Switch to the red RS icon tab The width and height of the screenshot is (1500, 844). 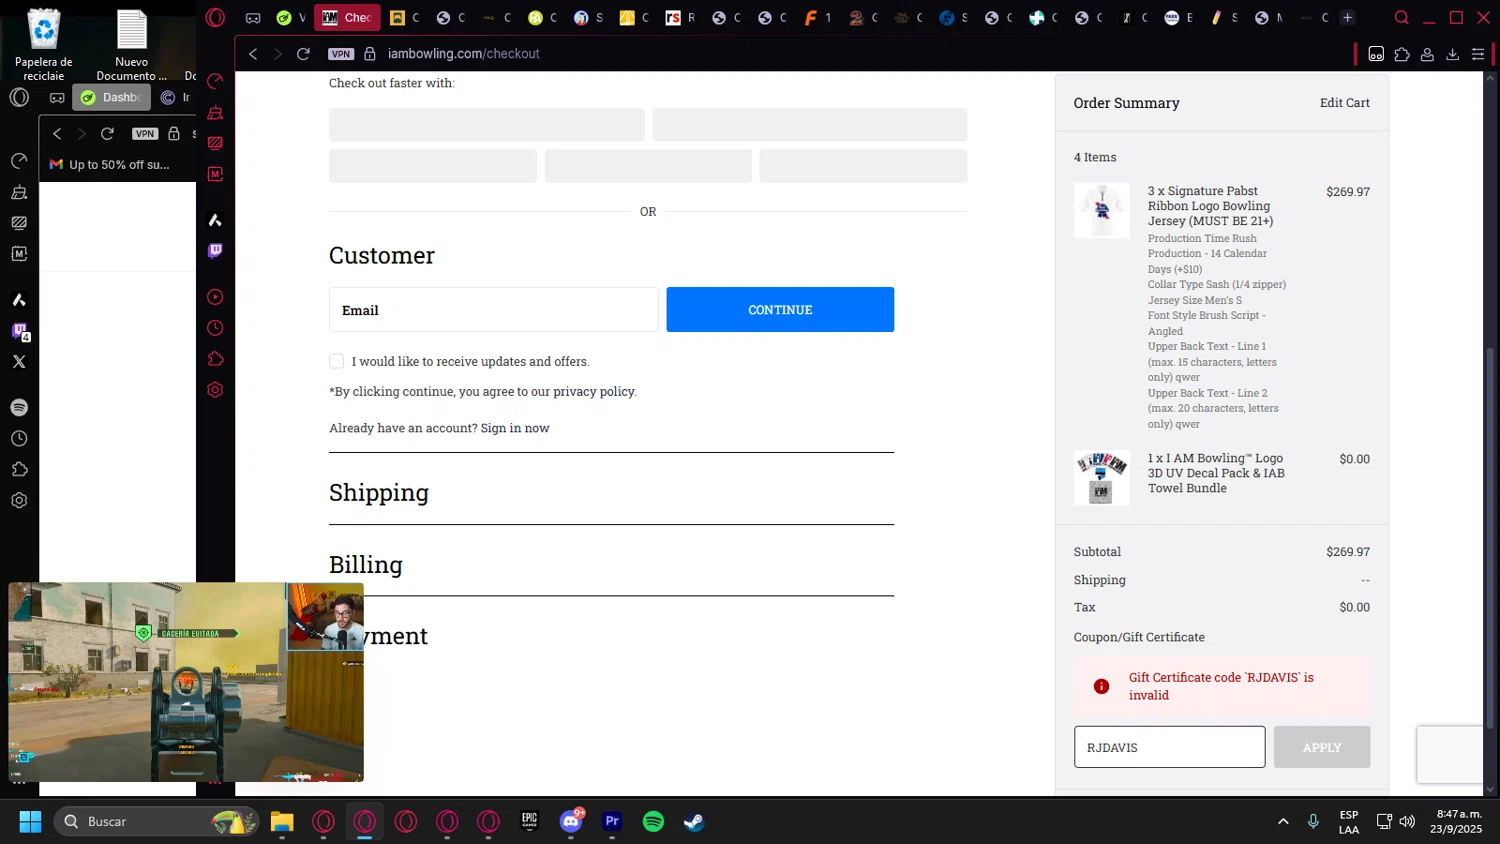681,17
